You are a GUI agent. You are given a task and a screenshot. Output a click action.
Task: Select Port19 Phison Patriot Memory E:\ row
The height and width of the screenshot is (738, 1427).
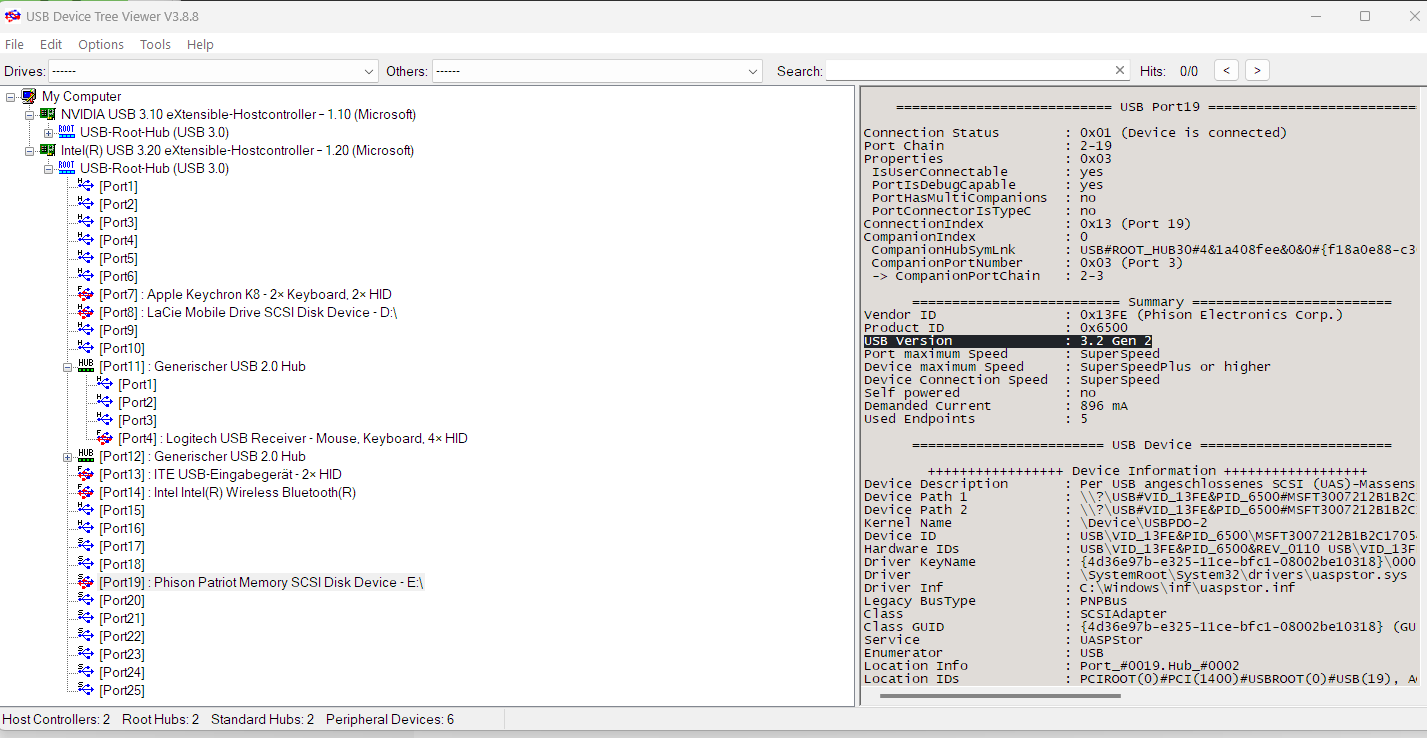(x=262, y=583)
